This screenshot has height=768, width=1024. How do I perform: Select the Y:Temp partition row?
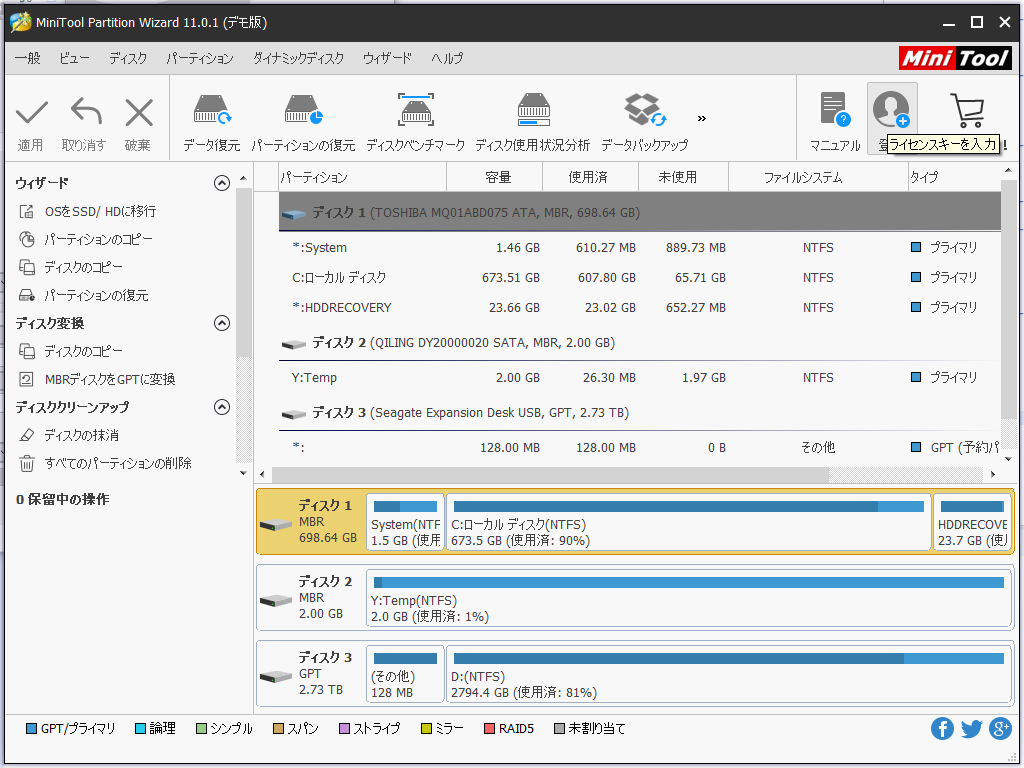(639, 377)
